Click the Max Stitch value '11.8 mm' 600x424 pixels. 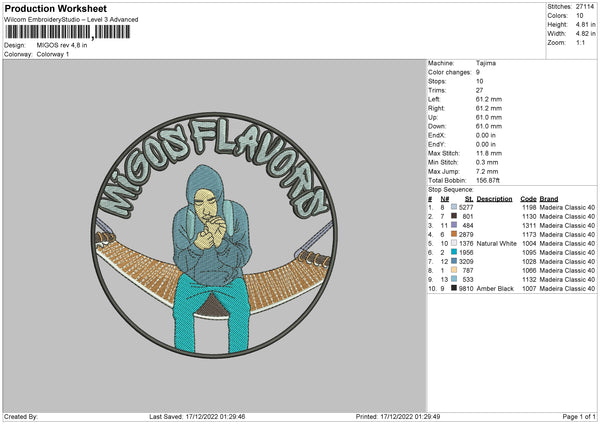tap(489, 153)
